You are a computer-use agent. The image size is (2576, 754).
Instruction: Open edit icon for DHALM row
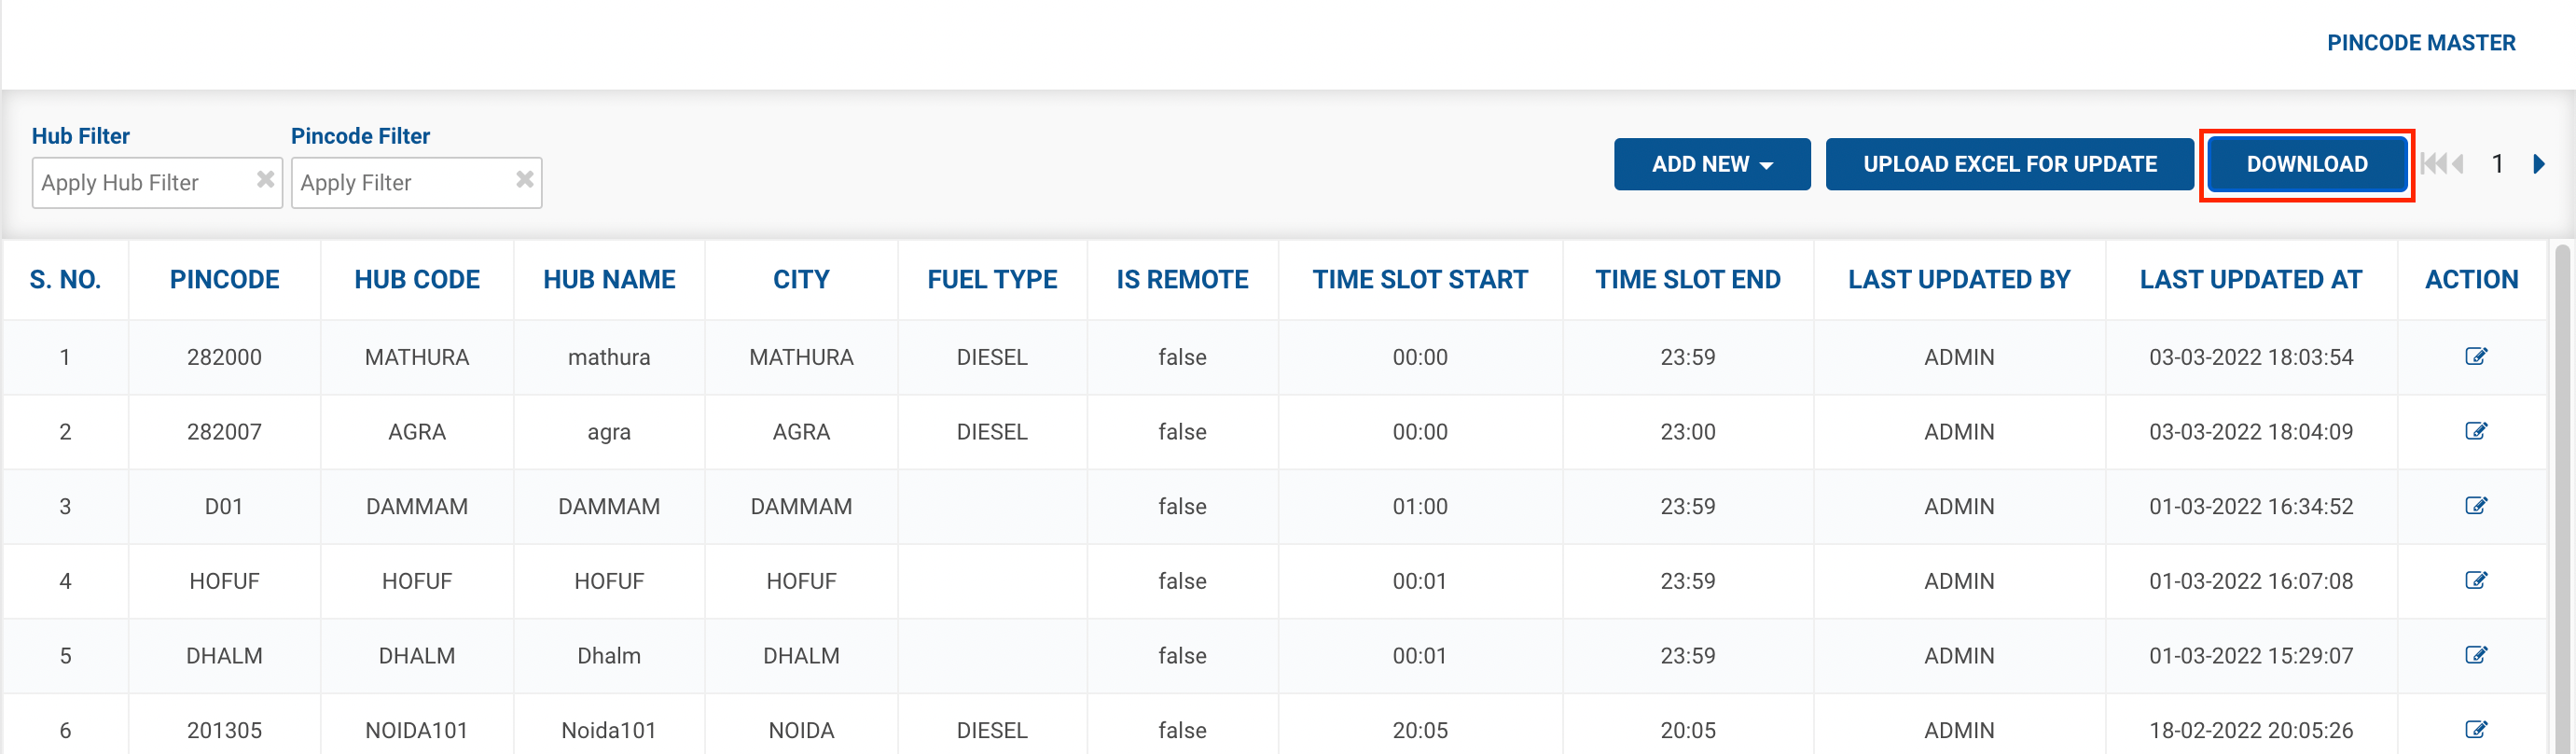click(2475, 655)
